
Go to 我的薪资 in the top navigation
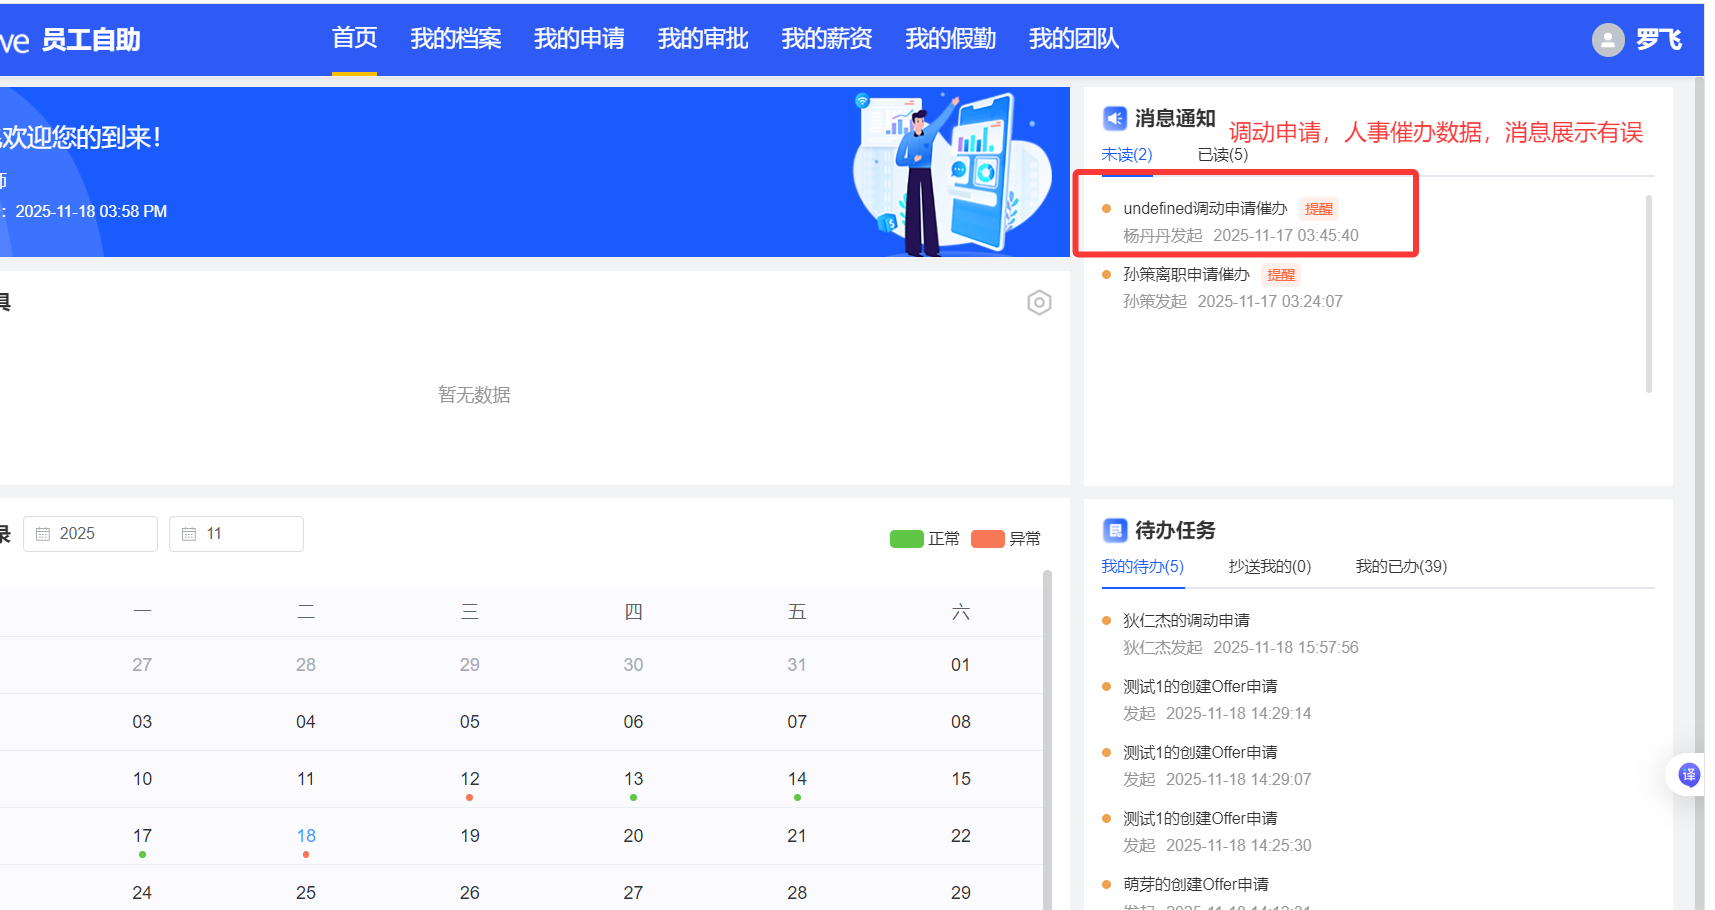click(826, 39)
